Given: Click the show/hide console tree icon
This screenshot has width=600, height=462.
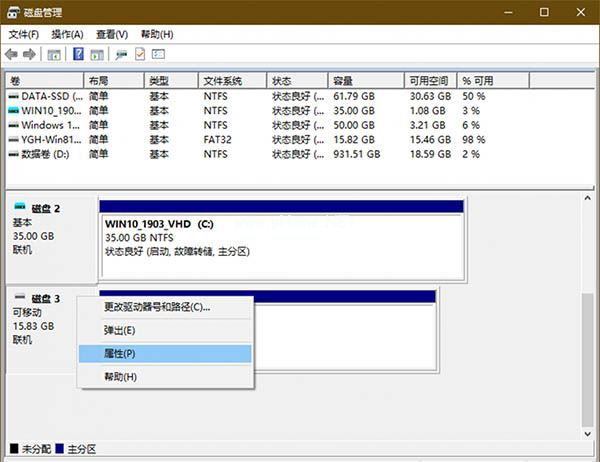Looking at the screenshot, I should [x=54, y=55].
